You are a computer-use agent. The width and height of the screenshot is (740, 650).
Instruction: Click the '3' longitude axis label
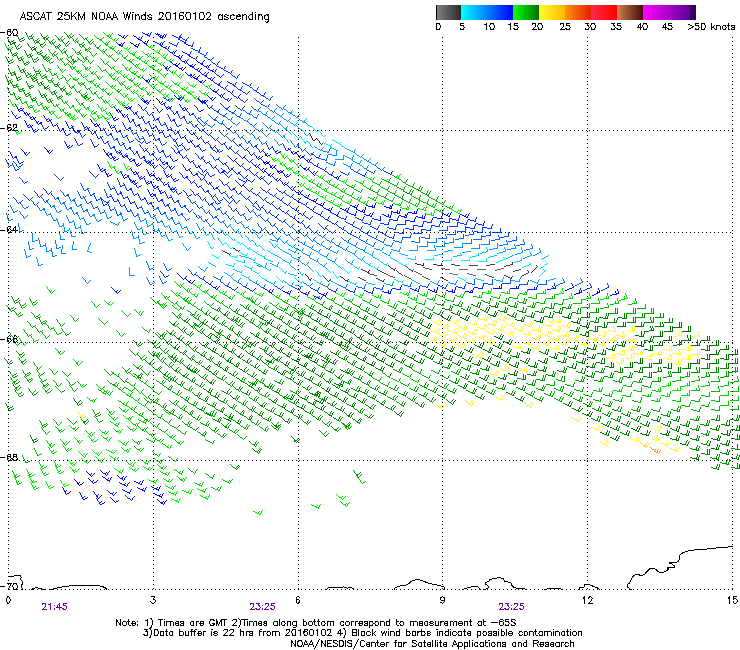coord(153,600)
